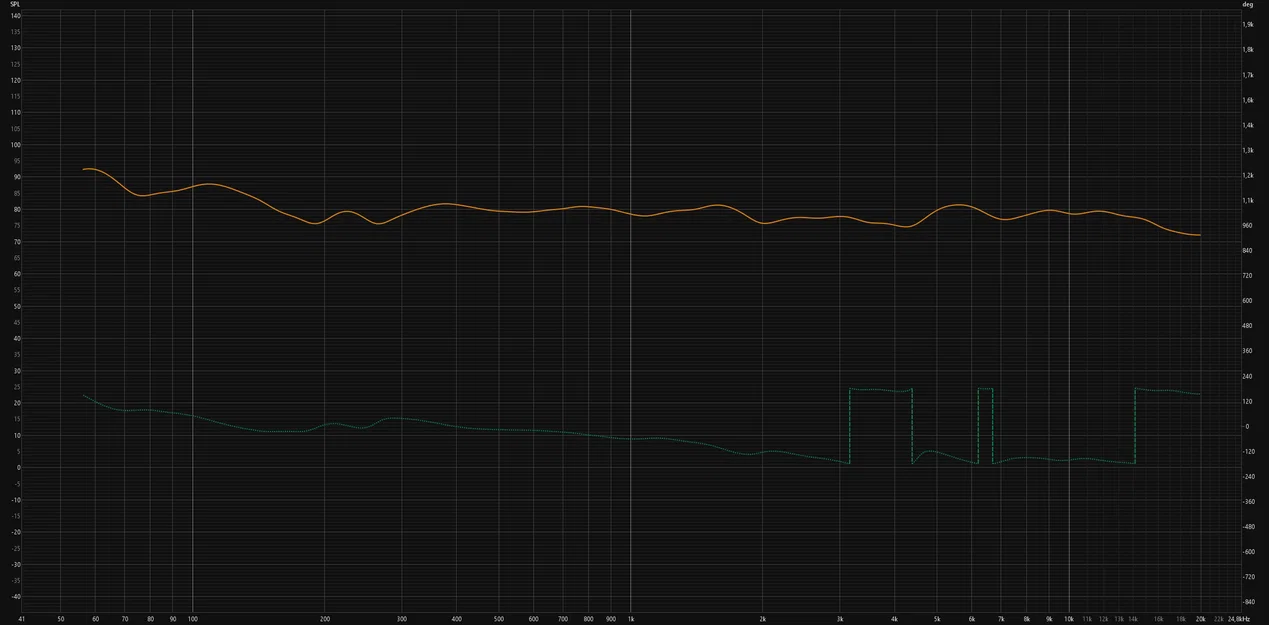Click the 5k label on frequency axis

tap(937, 619)
